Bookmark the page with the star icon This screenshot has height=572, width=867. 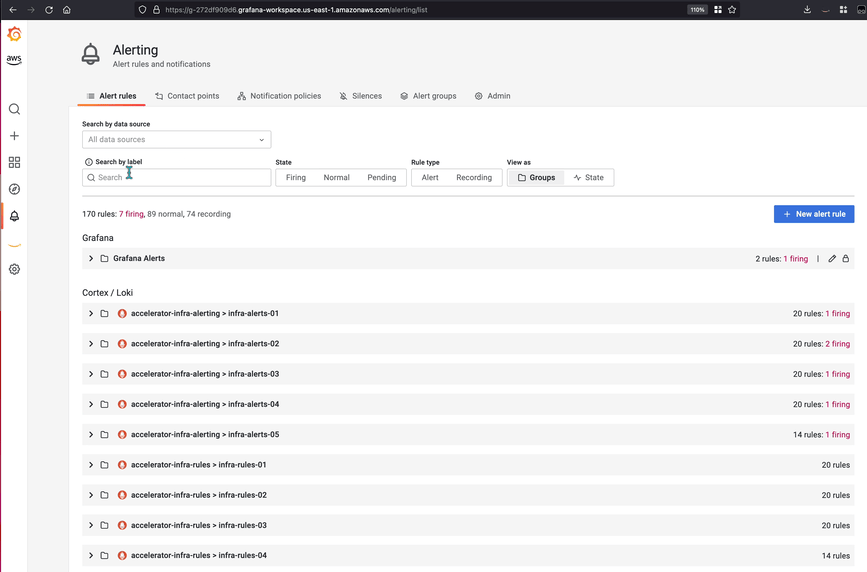pos(732,9)
